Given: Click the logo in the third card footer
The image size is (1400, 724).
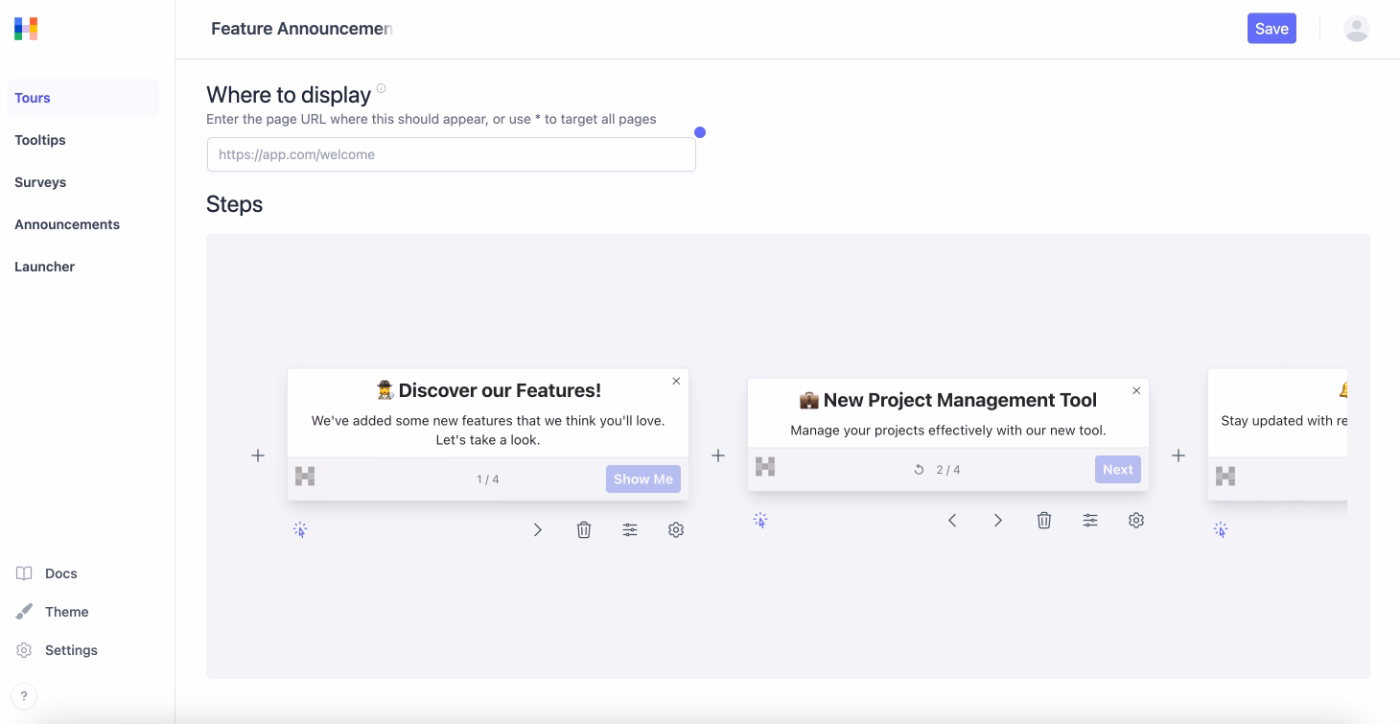Looking at the screenshot, I should (x=1225, y=476).
